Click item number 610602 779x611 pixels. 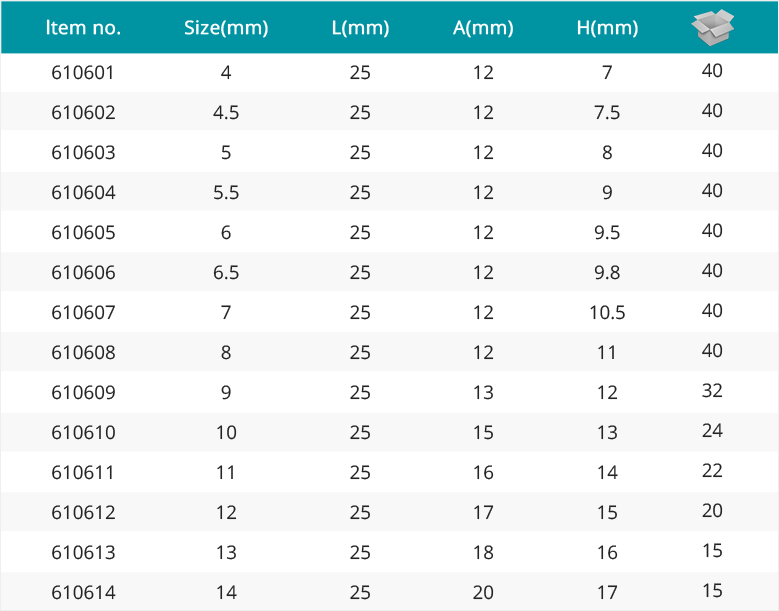[83, 113]
